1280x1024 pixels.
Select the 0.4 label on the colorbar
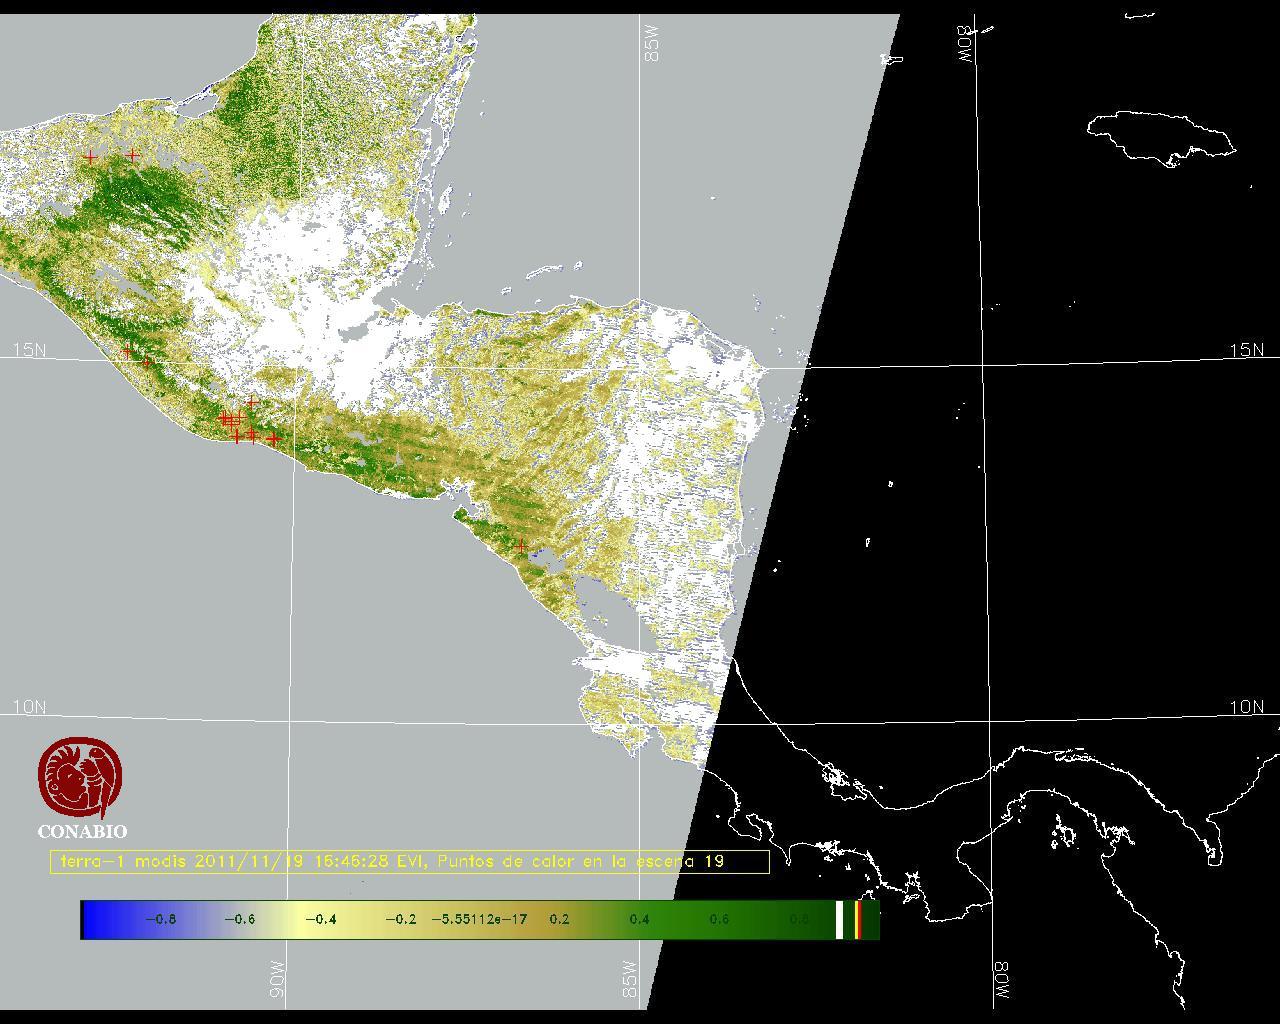pos(639,919)
